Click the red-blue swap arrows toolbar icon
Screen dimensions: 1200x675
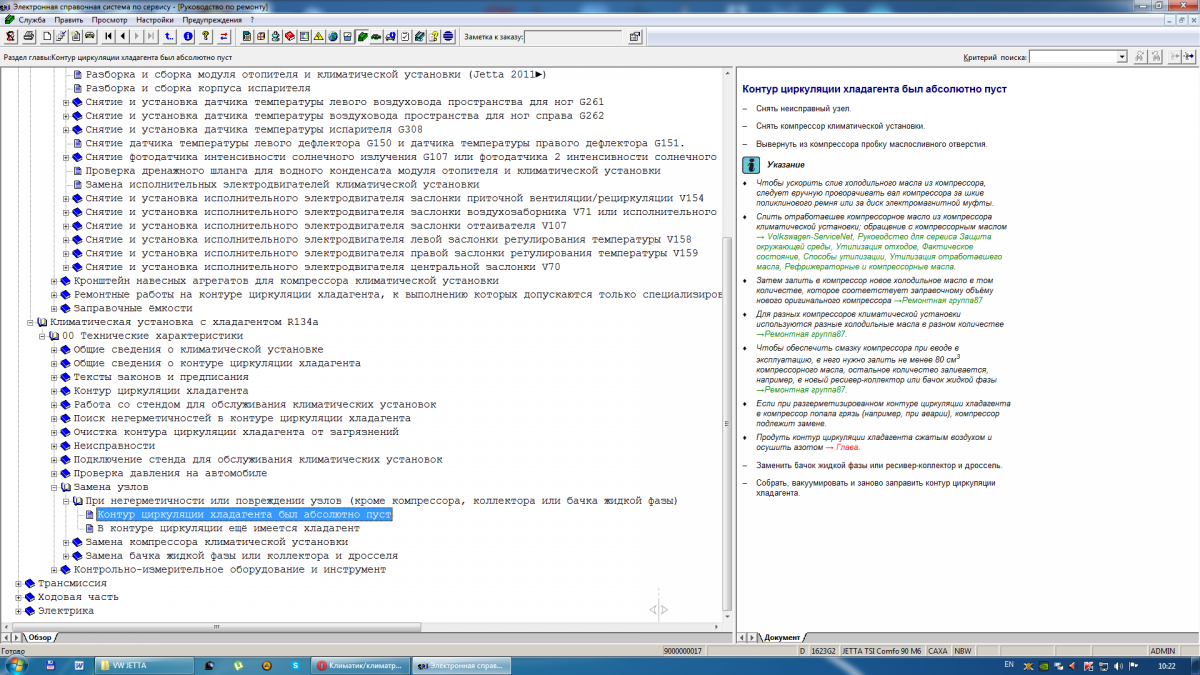pyautogui.click(x=223, y=37)
